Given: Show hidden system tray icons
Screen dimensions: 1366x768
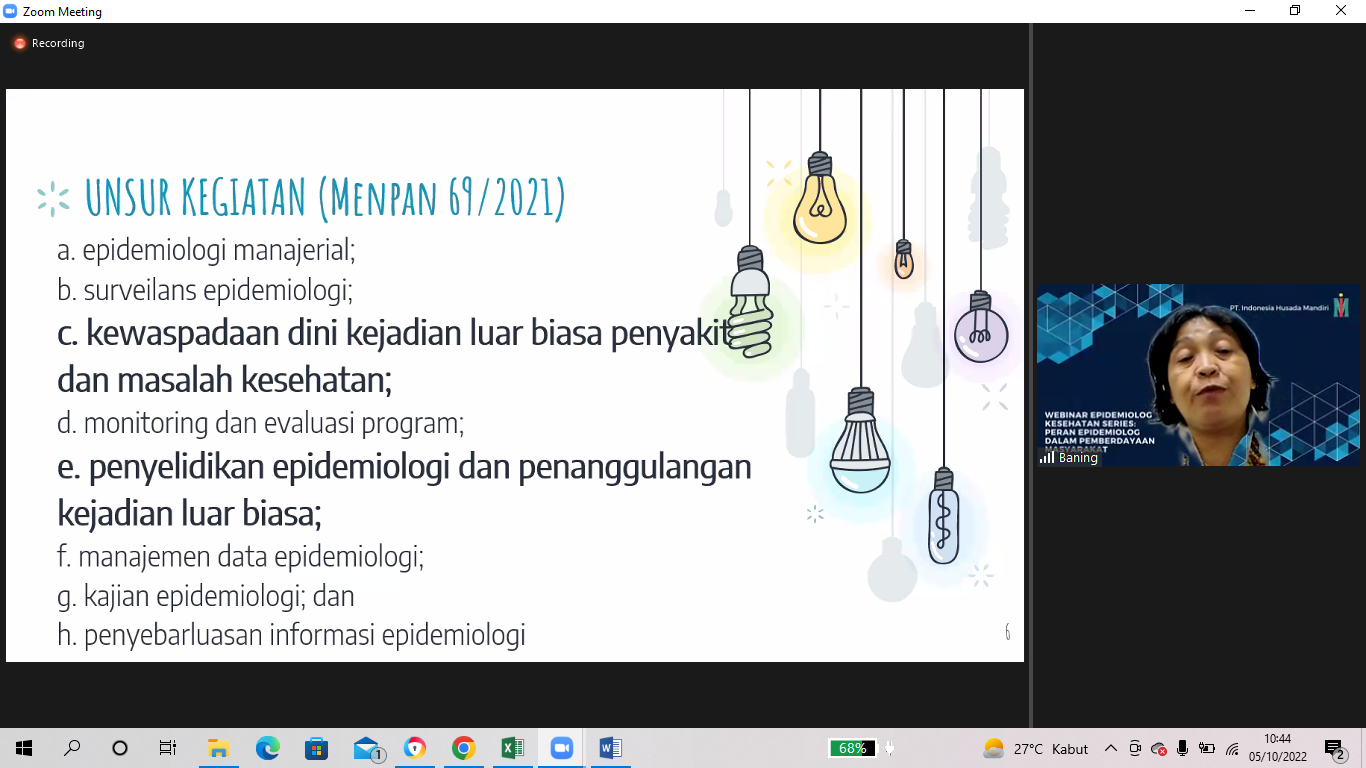Looking at the screenshot, I should click(1111, 748).
